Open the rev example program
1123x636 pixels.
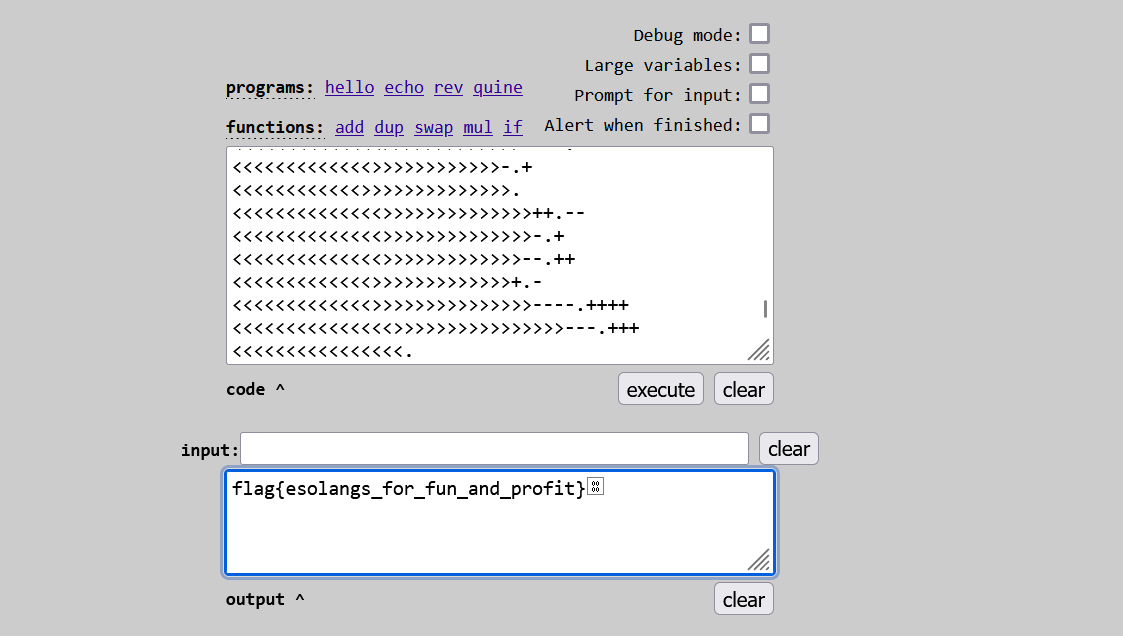[x=448, y=87]
